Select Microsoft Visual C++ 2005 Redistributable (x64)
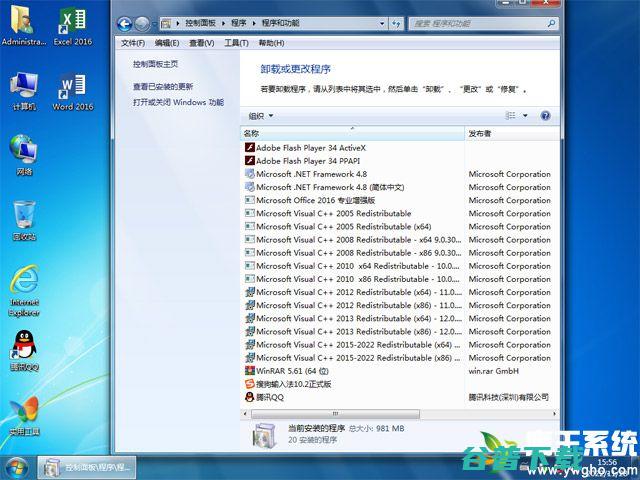The image size is (640, 480). (343, 227)
